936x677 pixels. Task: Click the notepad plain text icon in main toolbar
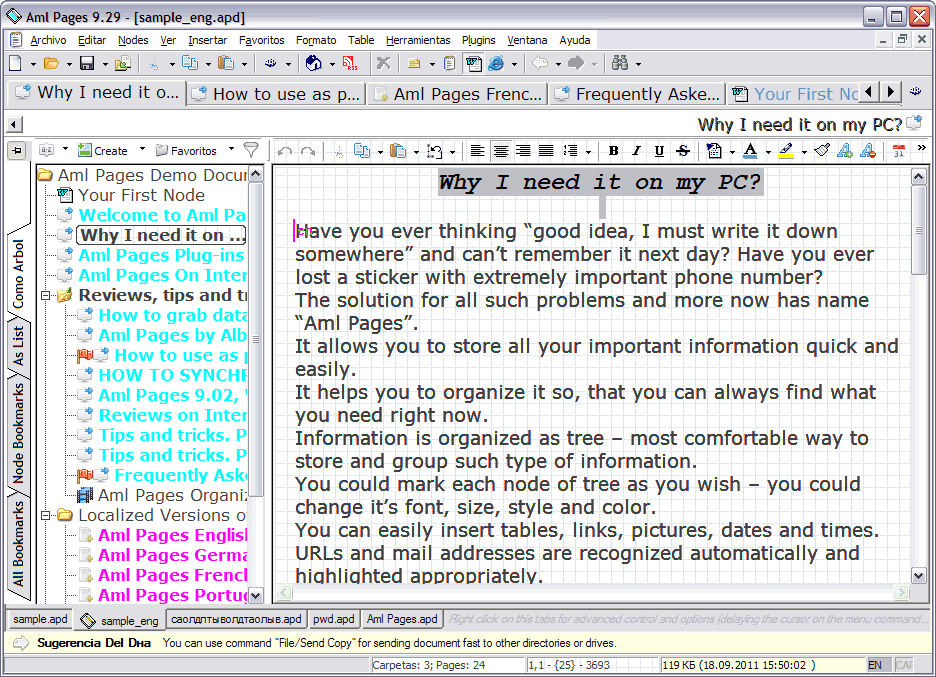pyautogui.click(x=450, y=63)
